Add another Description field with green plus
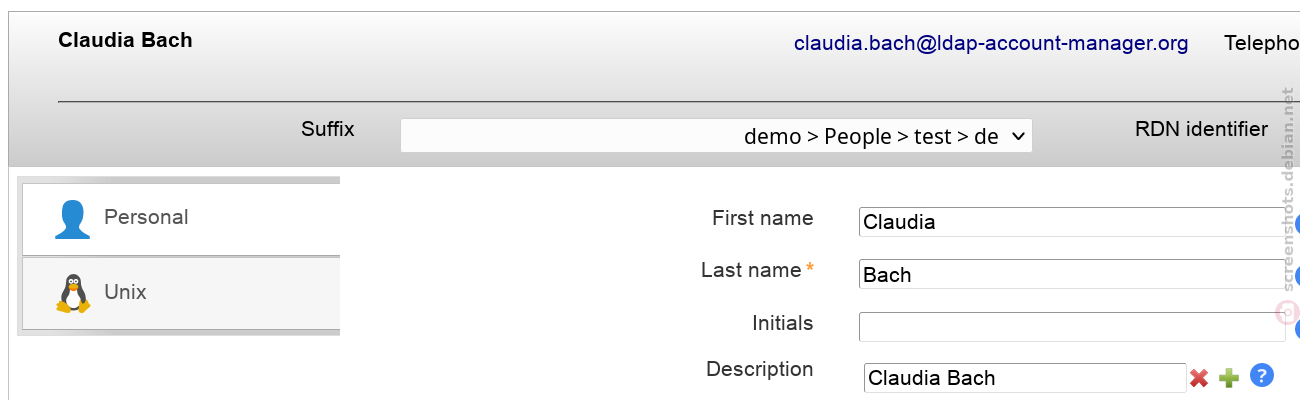The image size is (1300, 400). pyautogui.click(x=1229, y=378)
